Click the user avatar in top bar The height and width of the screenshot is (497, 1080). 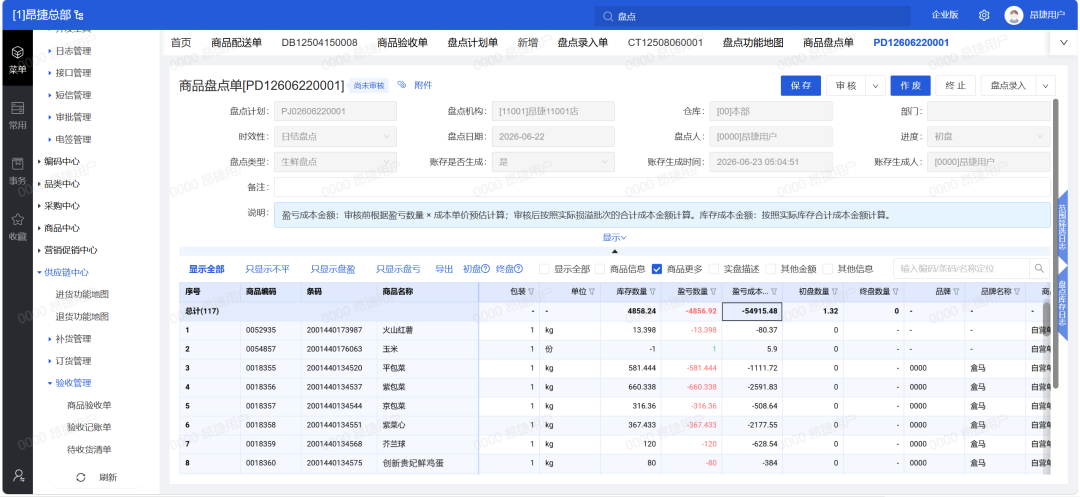pyautogui.click(x=1013, y=15)
